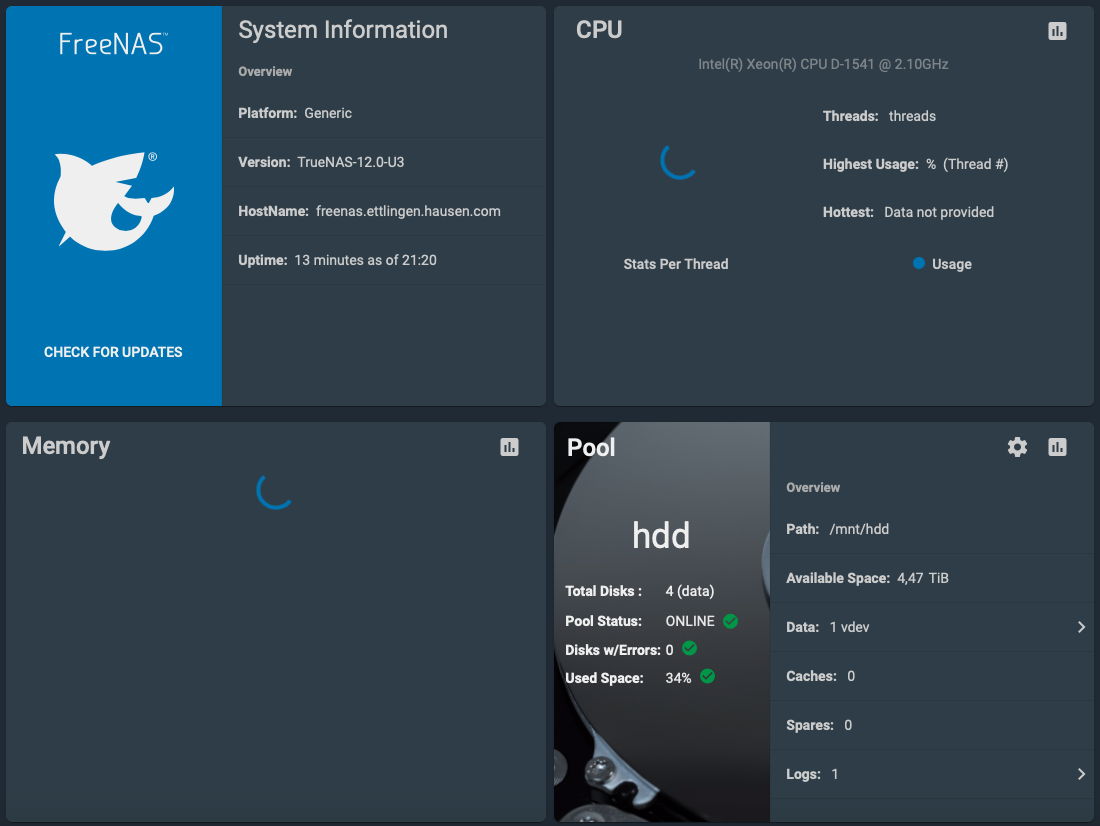Click the /mnt/hdd path value
This screenshot has width=1100, height=826.
click(x=859, y=529)
